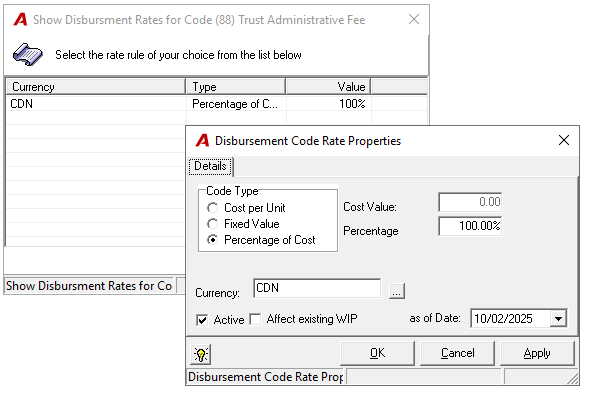Click into the Cost Value field
Screen dimensions: 600x395
(x=470, y=202)
